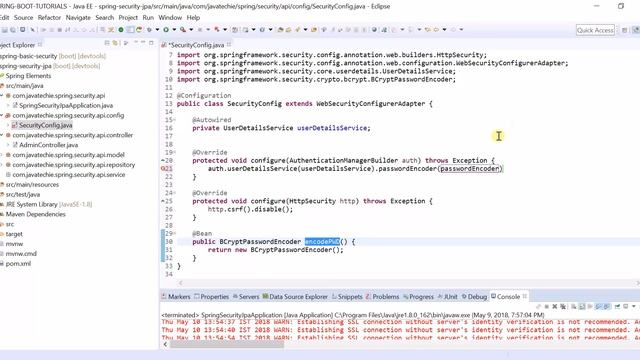Click the Debug bug toolbar icon
Viewport: 640px width, 360px height.
pos(149,30)
